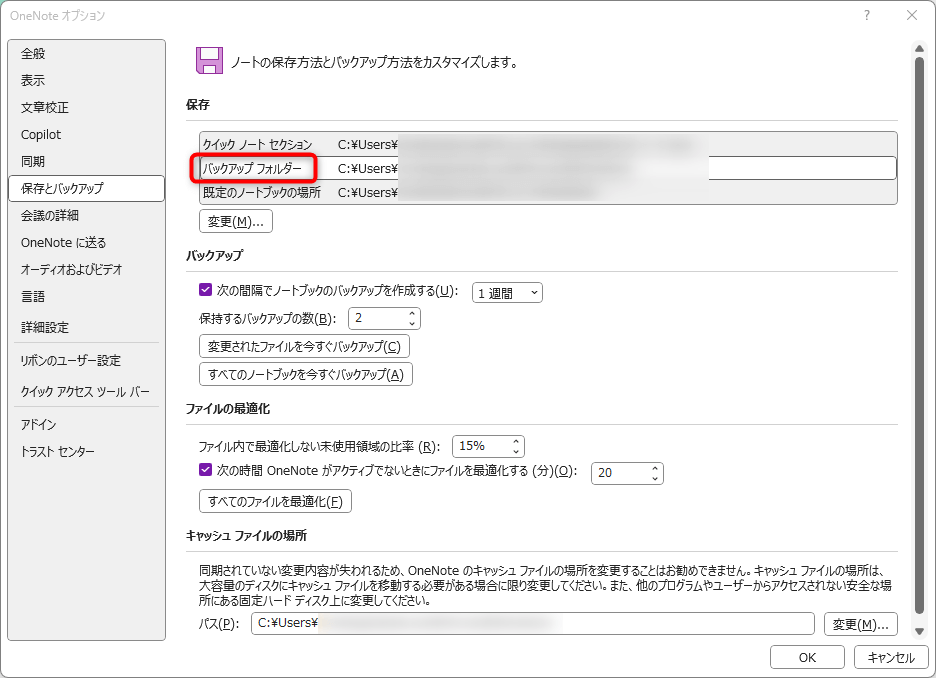
Task: Open the 1 週間 backup interval dropdown
Action: pos(507,292)
